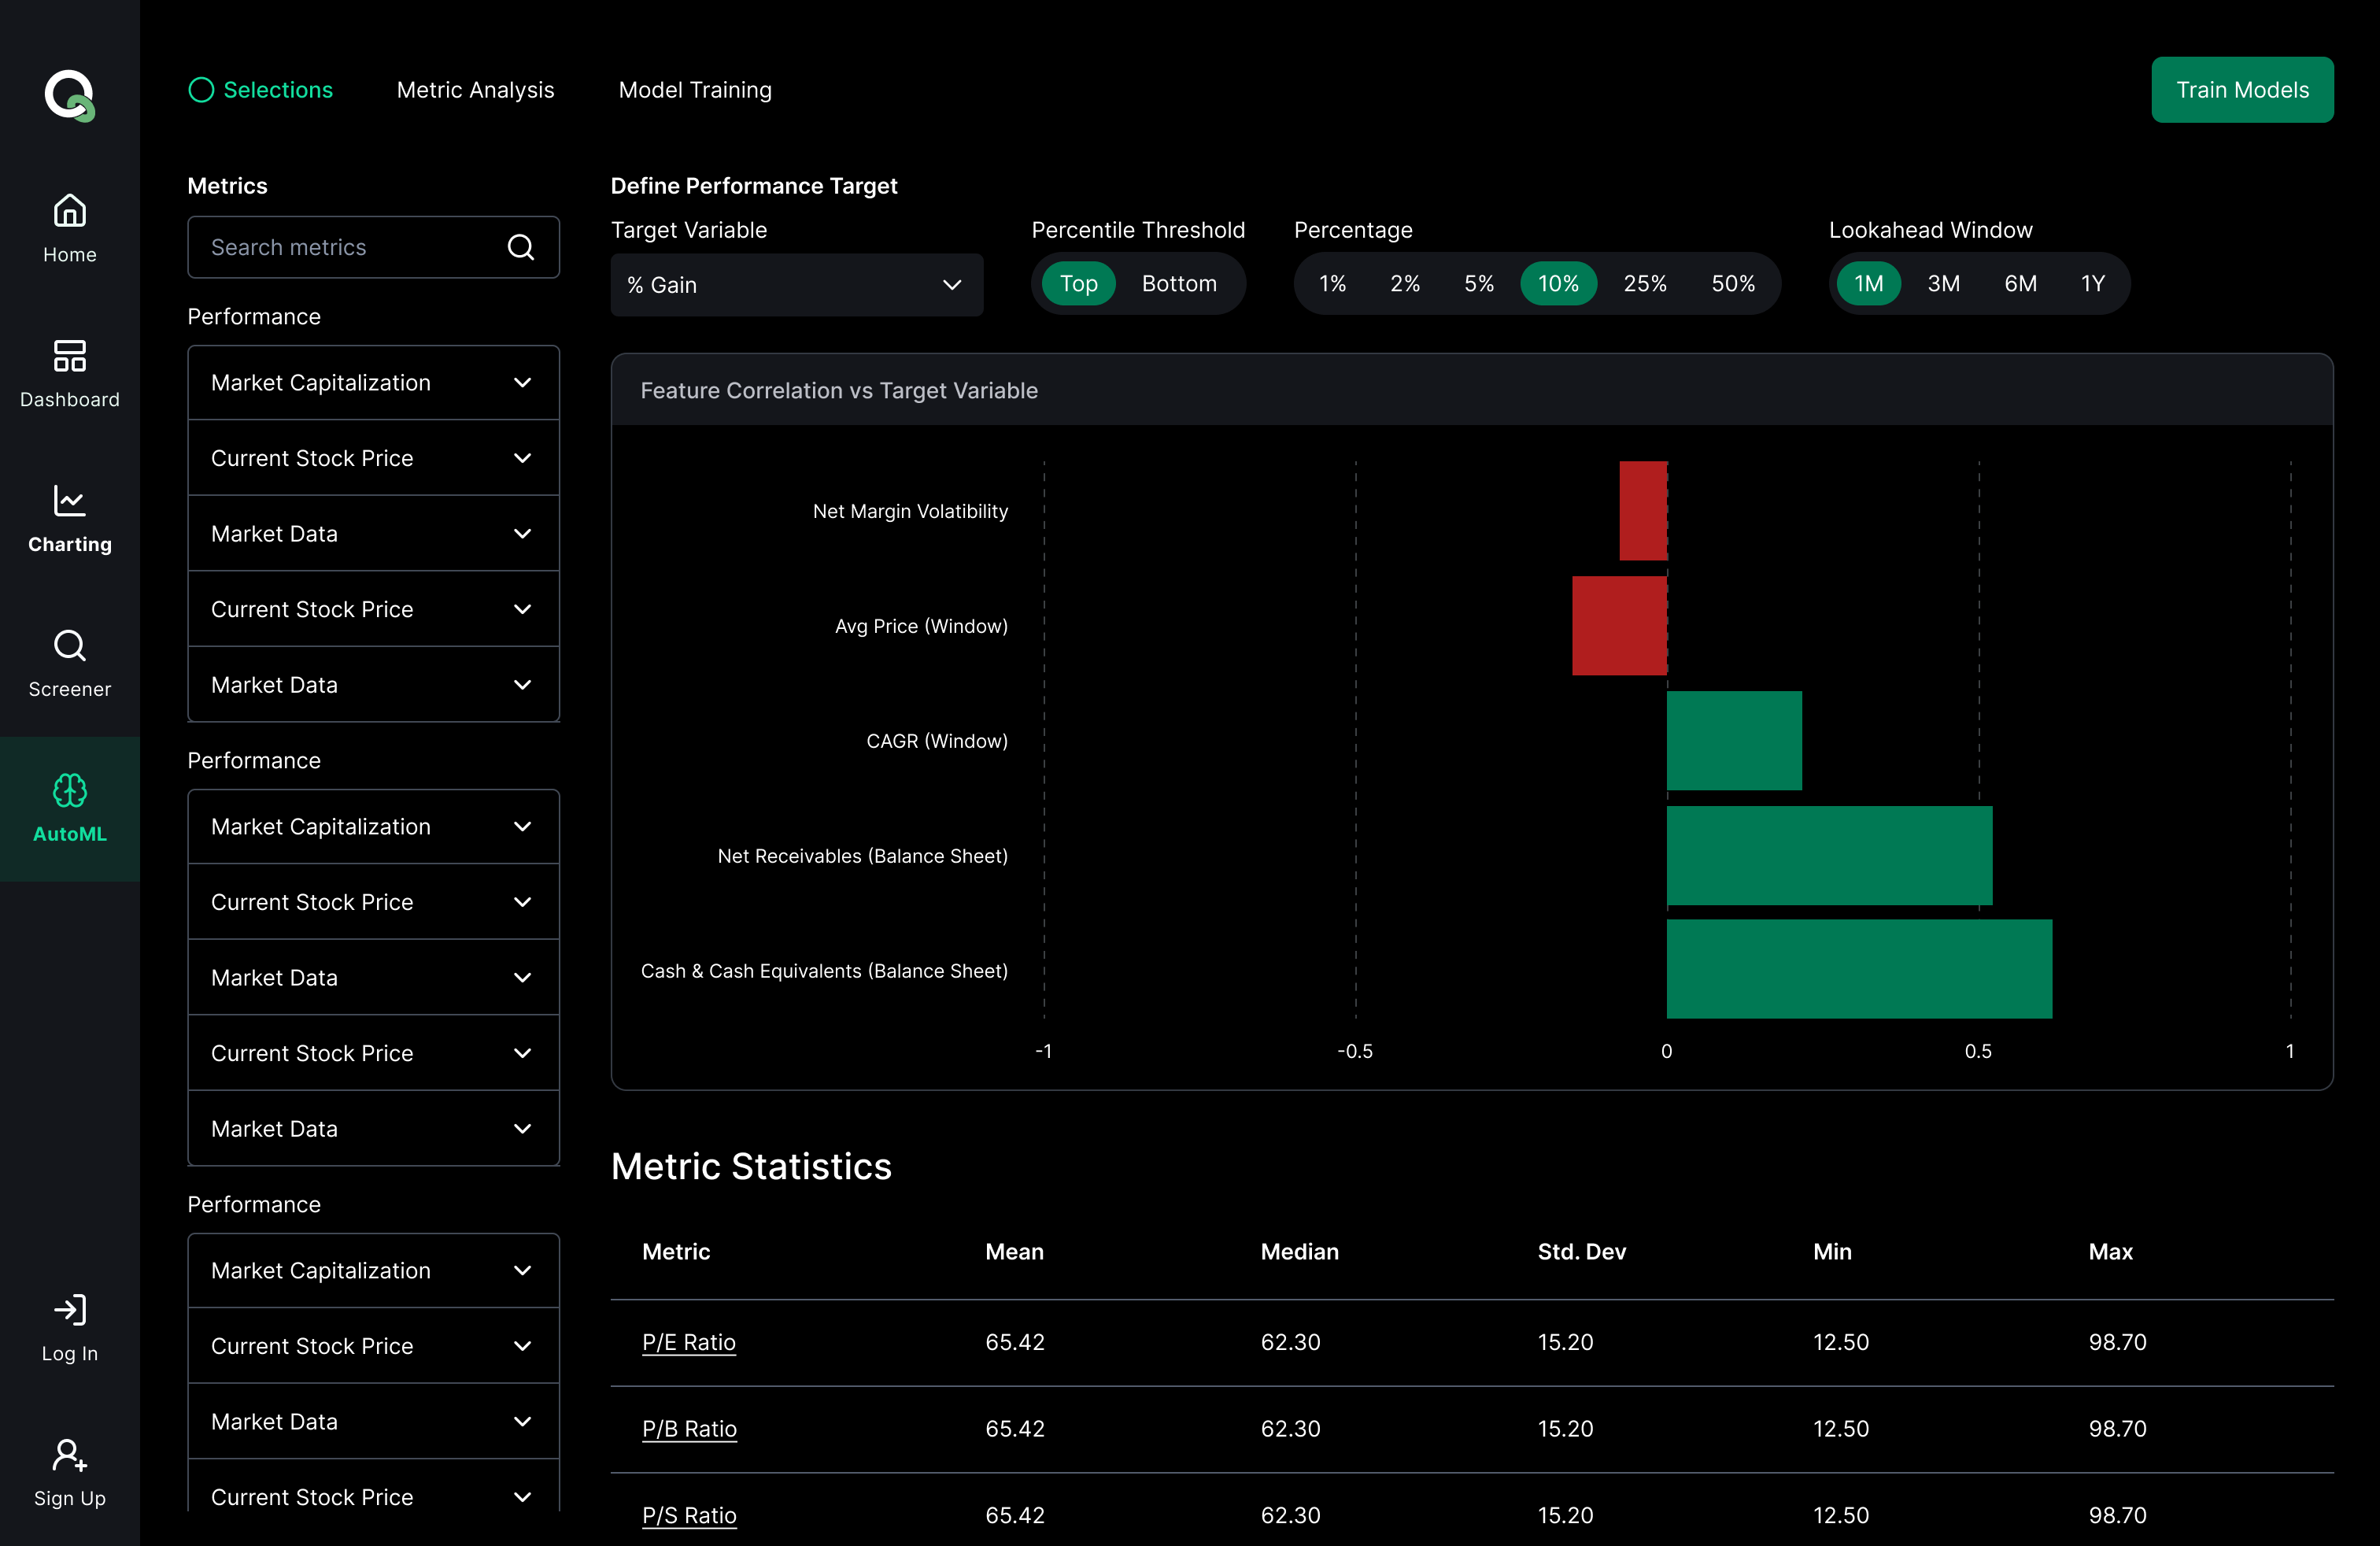Image resolution: width=2380 pixels, height=1546 pixels.
Task: Click the Cash & Cash Equivalents green bar
Action: tap(1858, 969)
